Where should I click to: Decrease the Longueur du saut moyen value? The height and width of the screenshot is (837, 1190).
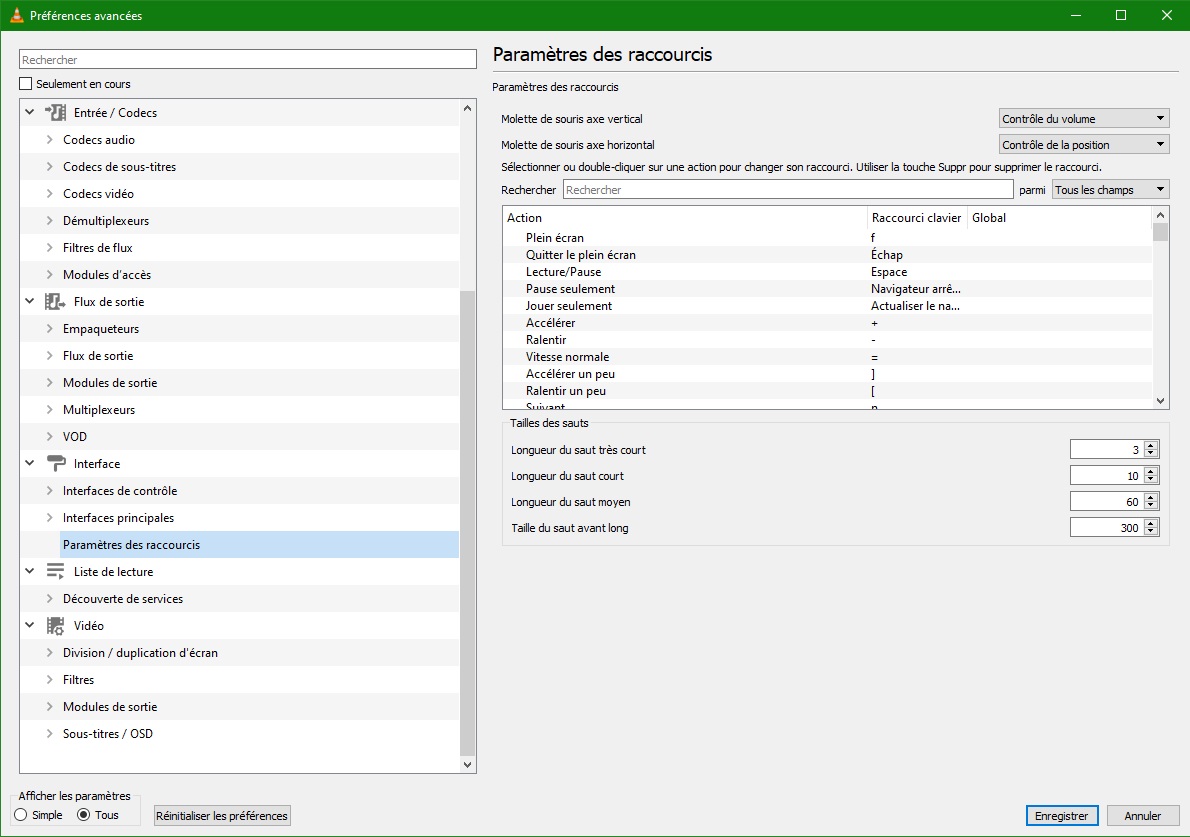(x=1151, y=505)
